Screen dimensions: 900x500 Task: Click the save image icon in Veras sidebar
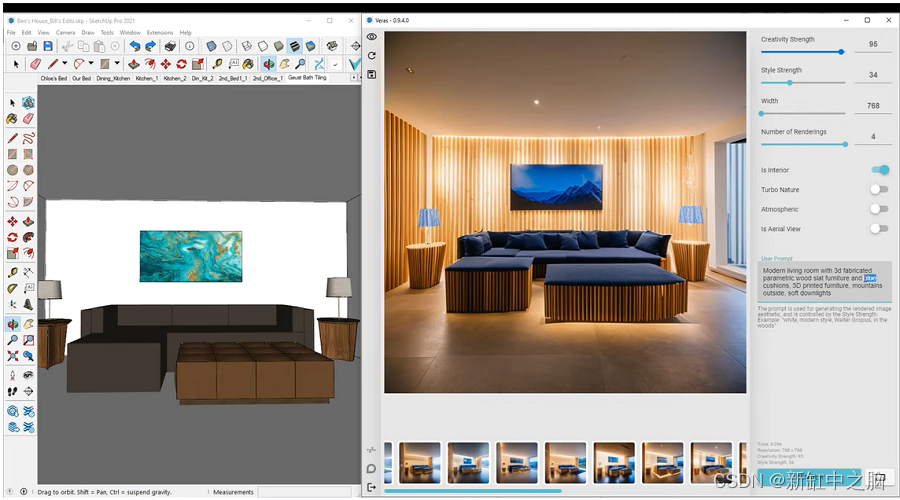pos(372,75)
